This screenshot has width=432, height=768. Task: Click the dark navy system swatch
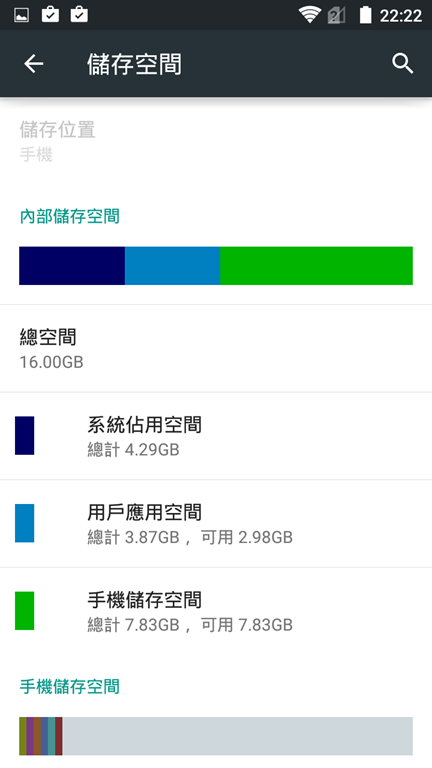pyautogui.click(x=24, y=435)
